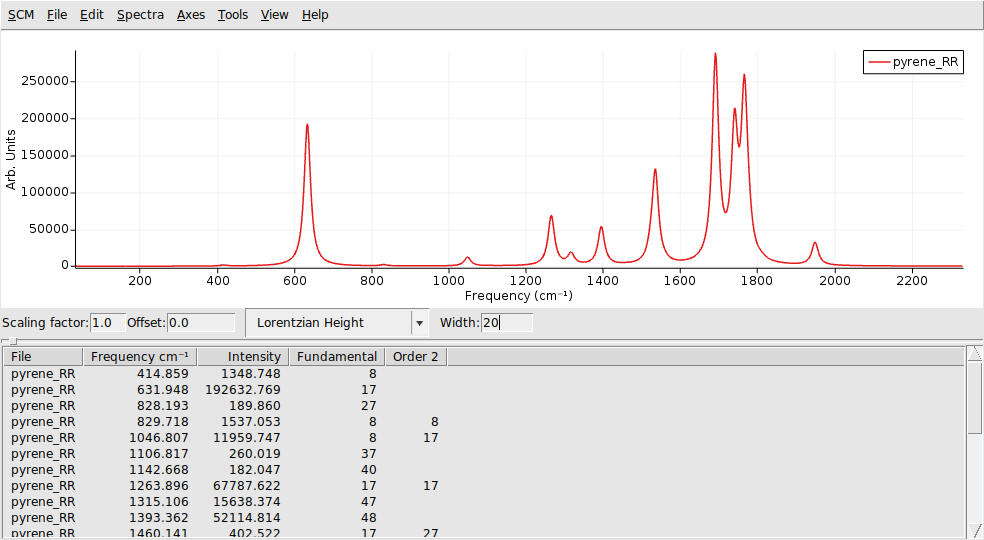Click the Order 2 column header
Viewport: 984px width, 540px height.
(415, 357)
